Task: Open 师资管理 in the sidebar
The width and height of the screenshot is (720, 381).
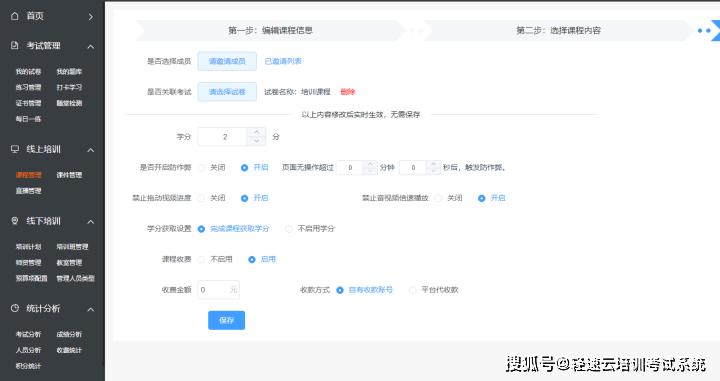Action: (x=28, y=263)
